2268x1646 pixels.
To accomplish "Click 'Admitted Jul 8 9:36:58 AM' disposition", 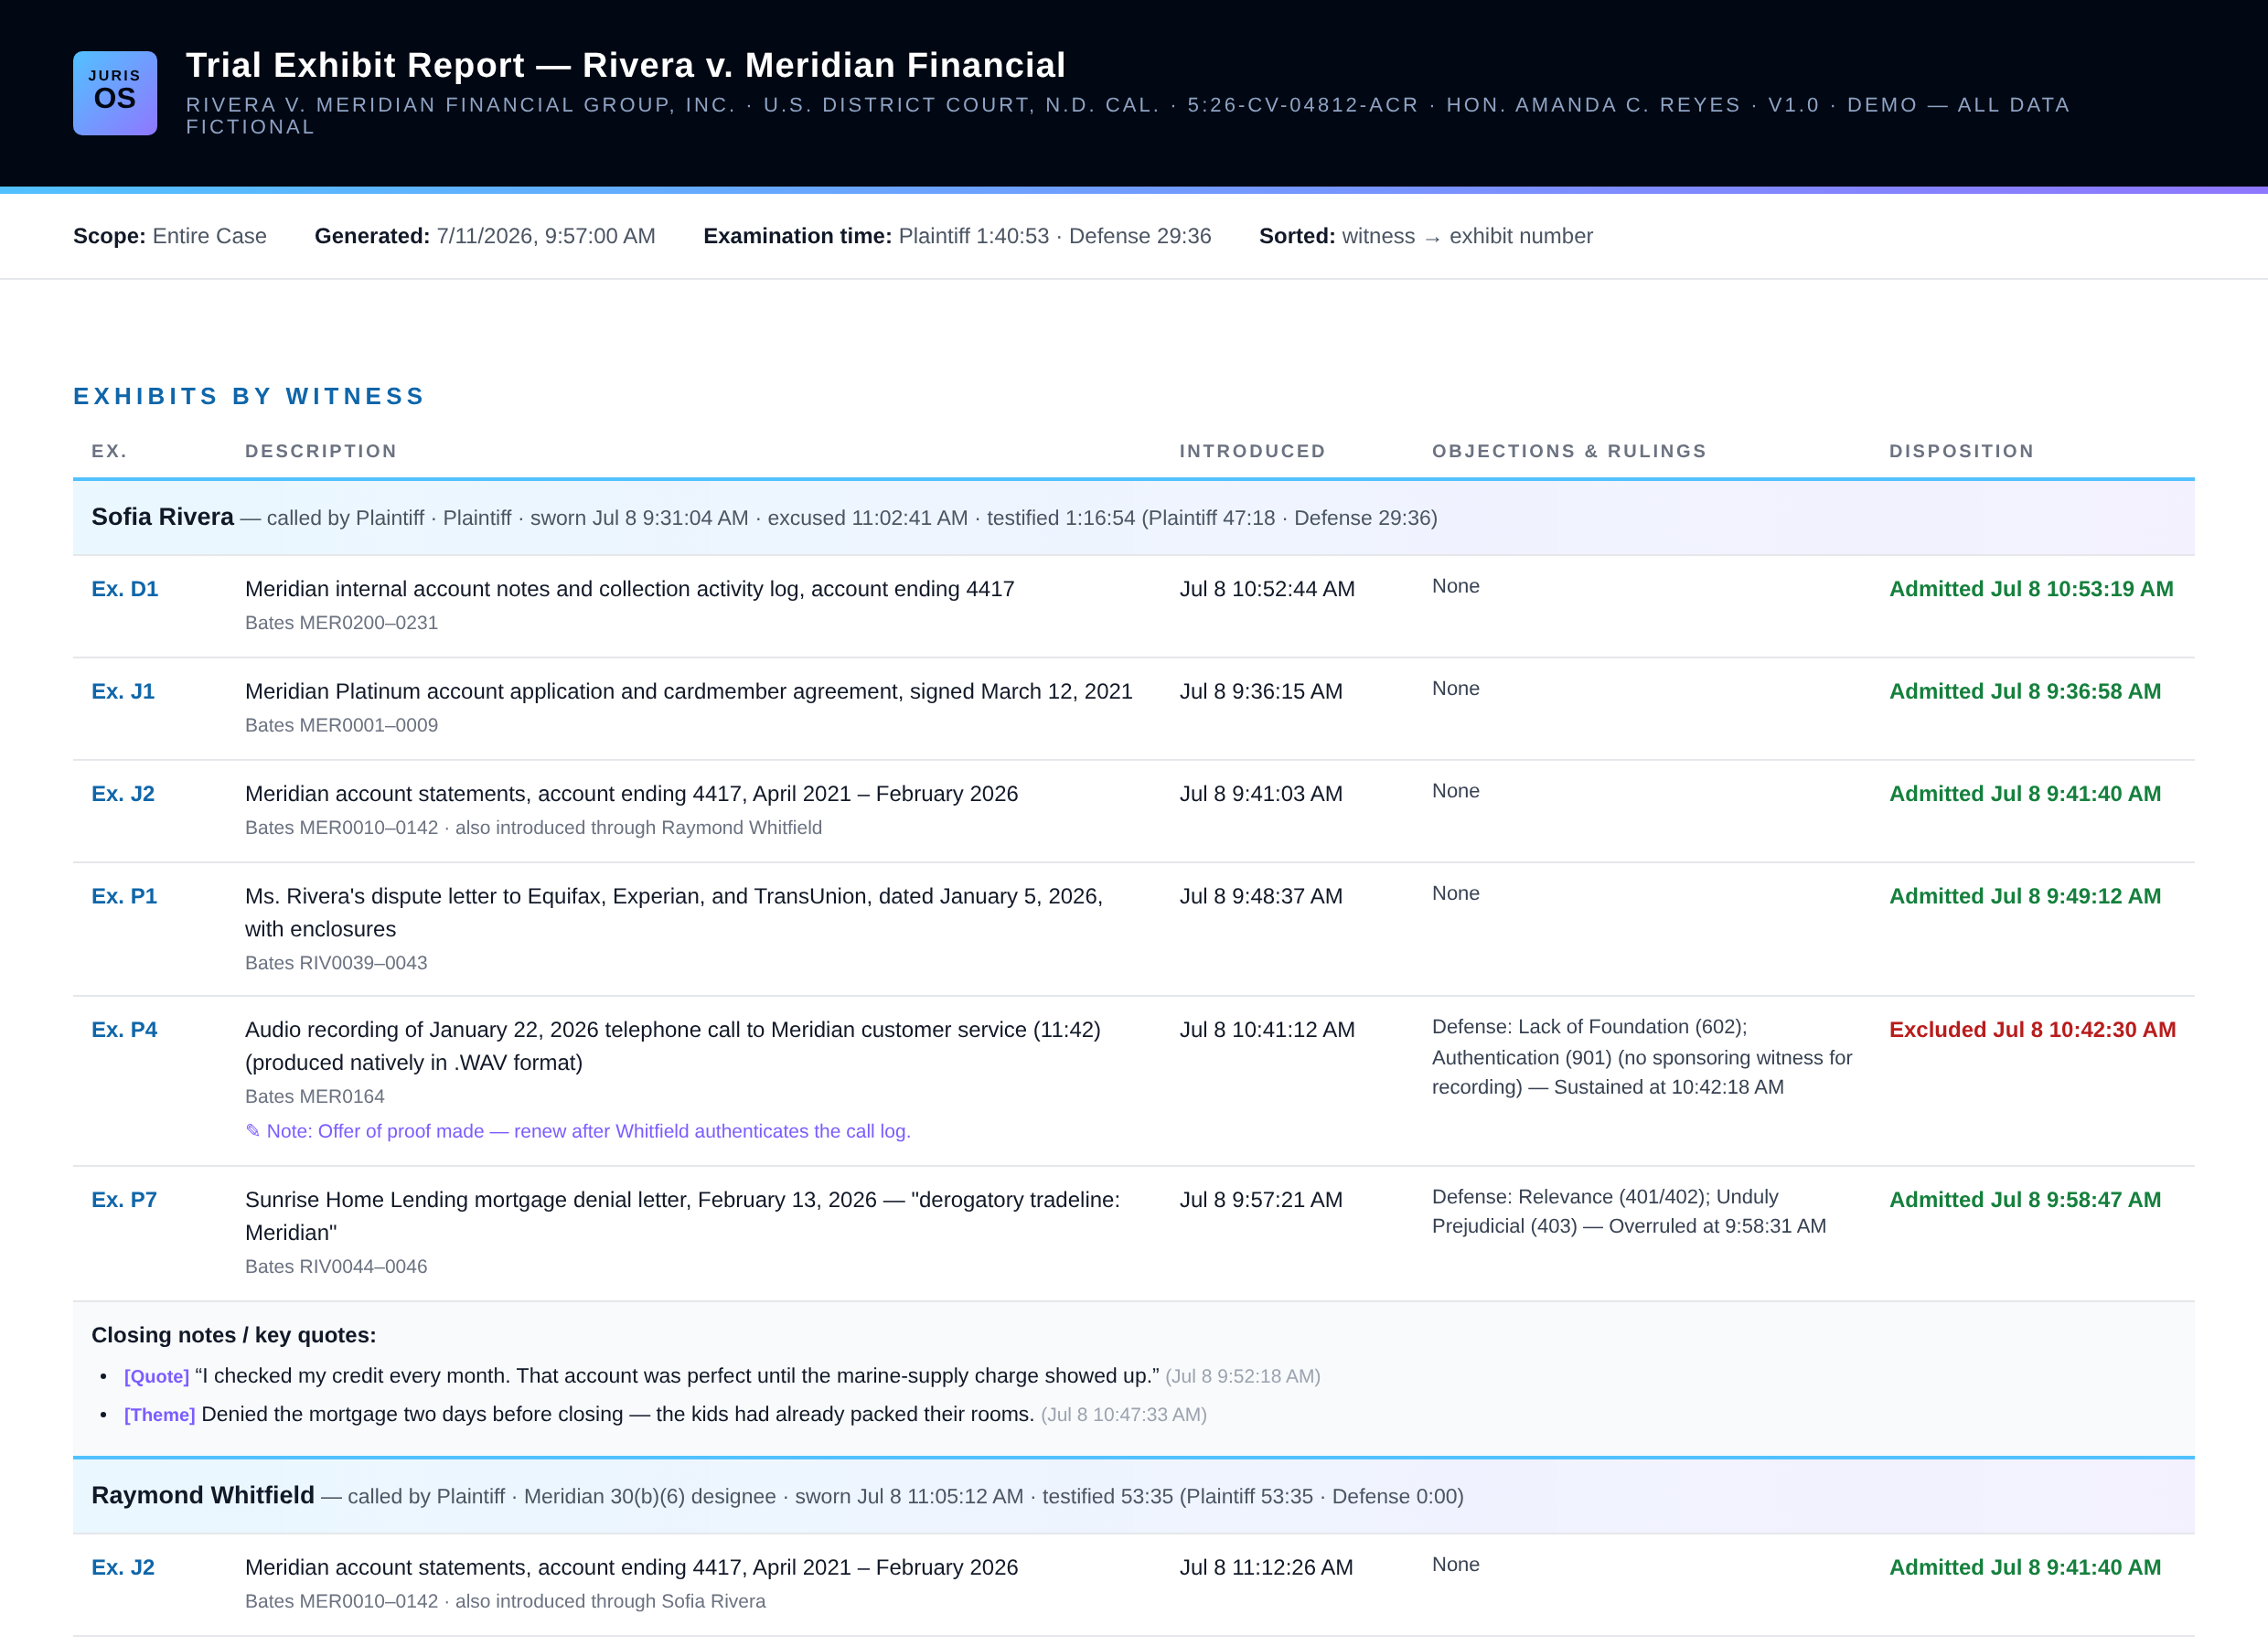I will tap(2025, 691).
